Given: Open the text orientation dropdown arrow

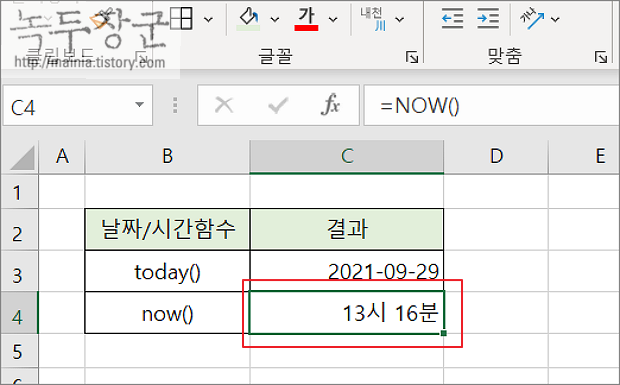Looking at the screenshot, I should pyautogui.click(x=555, y=19).
